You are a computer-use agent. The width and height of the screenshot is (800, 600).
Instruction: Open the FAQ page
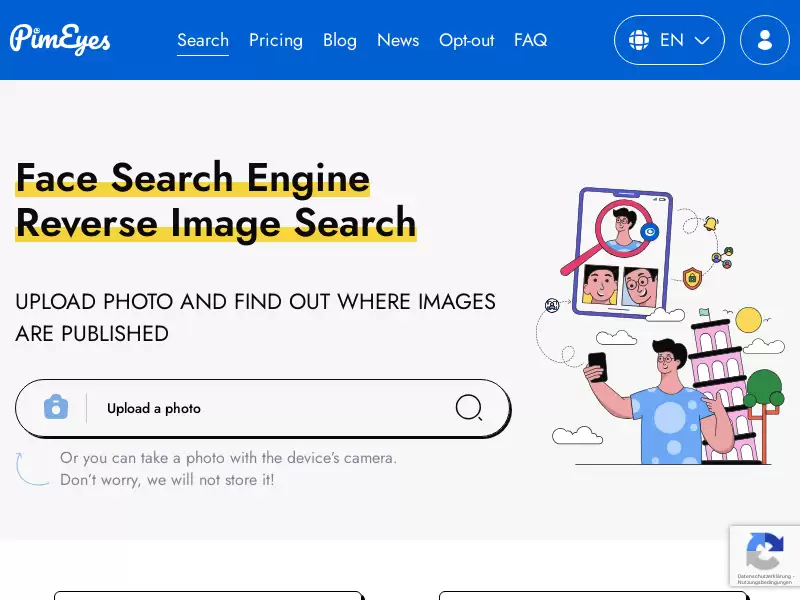[531, 40]
